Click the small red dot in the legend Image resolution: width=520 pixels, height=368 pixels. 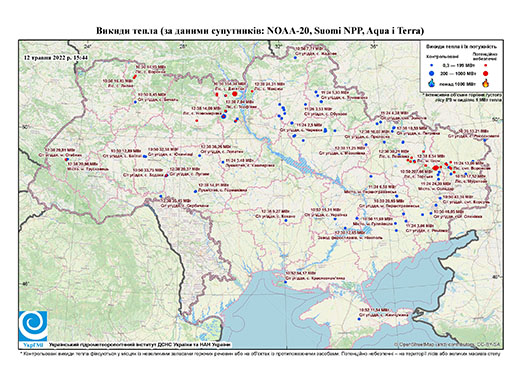pos(486,66)
